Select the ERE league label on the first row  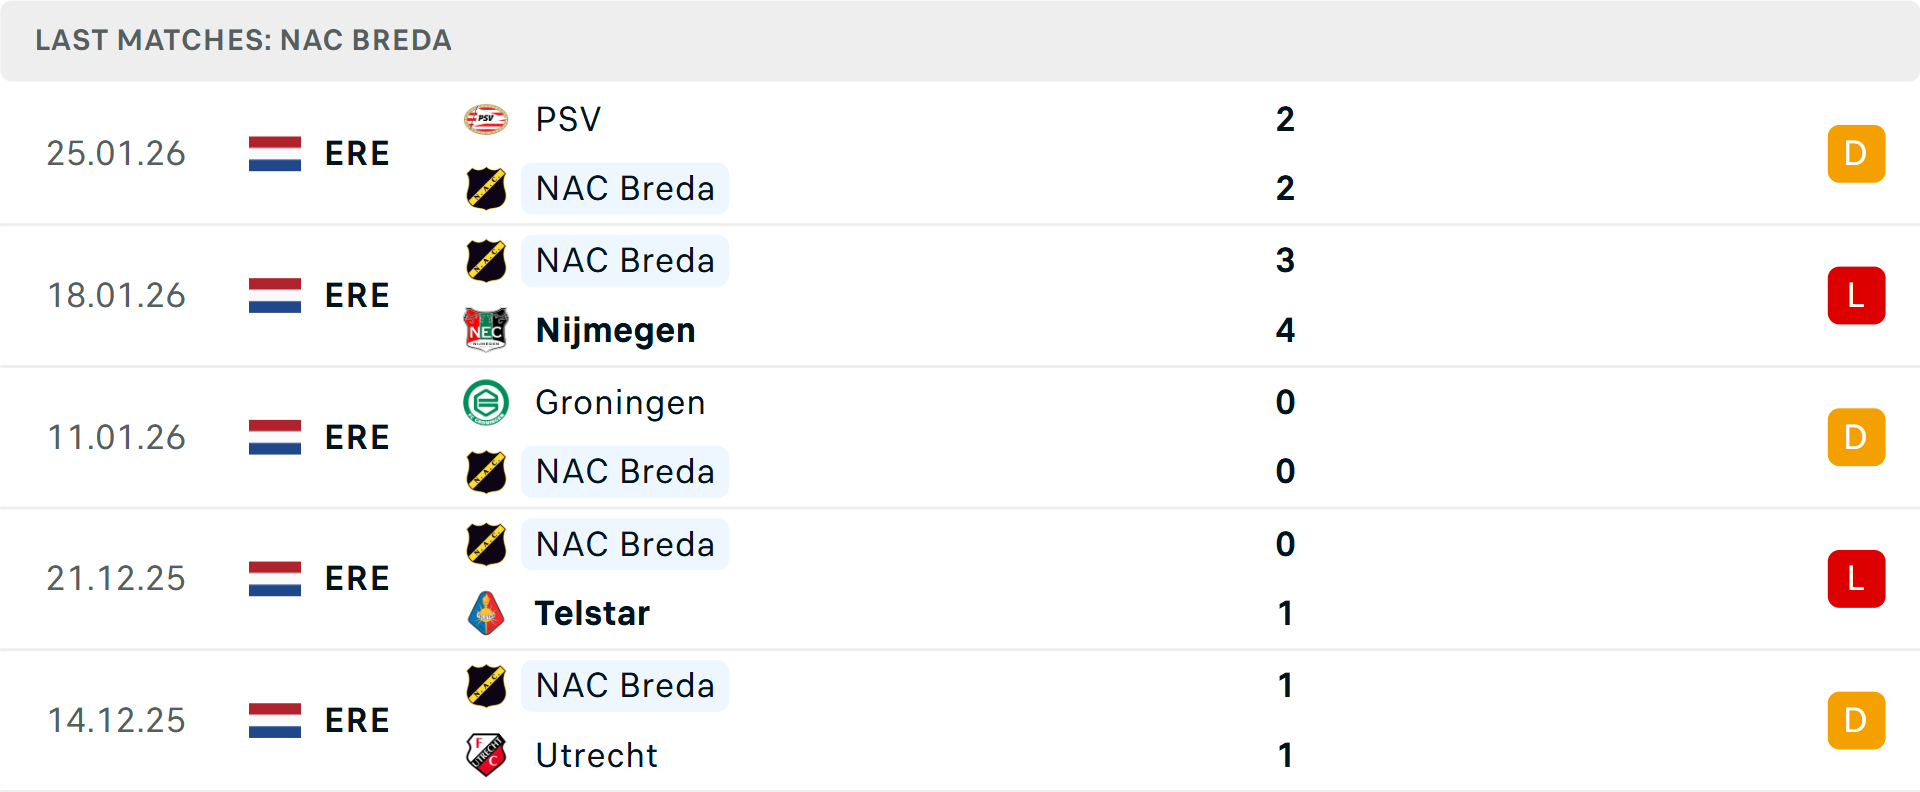357,153
